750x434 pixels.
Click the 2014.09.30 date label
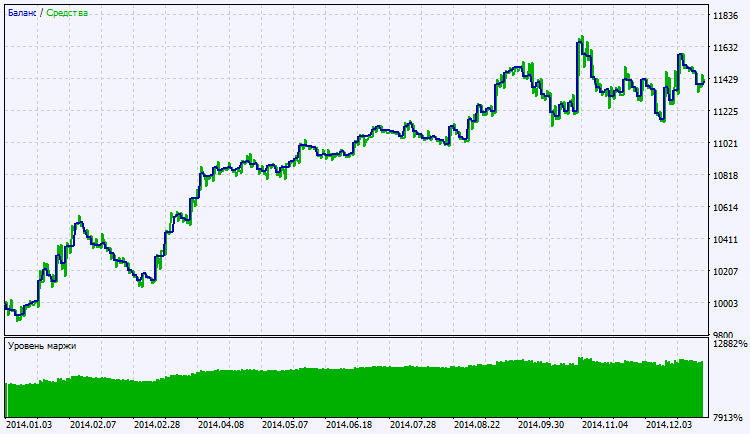tap(541, 425)
